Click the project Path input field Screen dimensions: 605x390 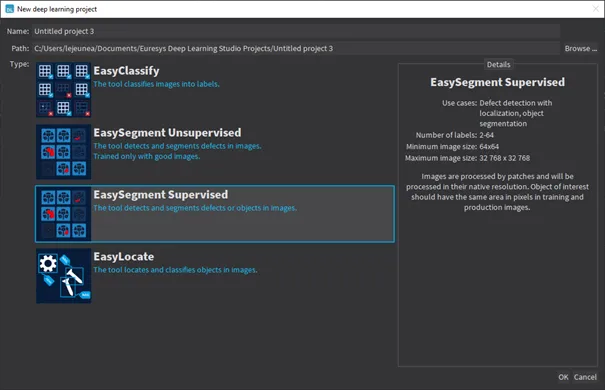[x=296, y=48]
